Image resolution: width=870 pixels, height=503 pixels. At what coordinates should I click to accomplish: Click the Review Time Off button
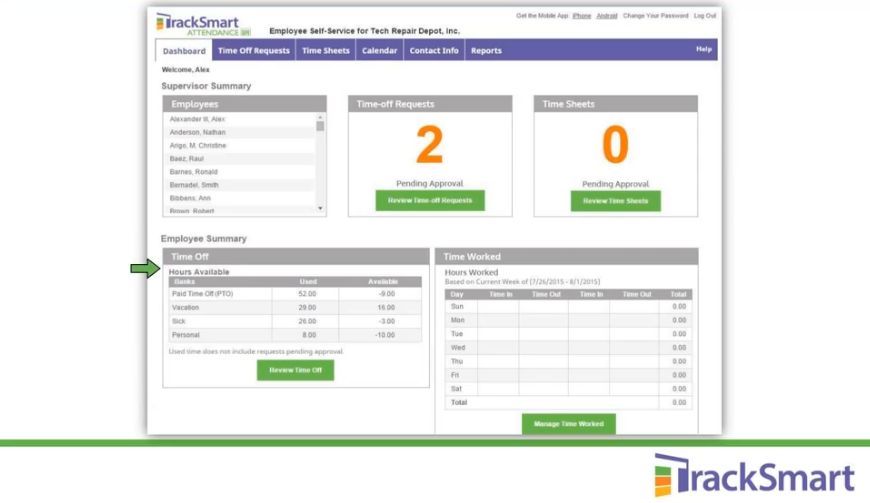[x=295, y=370]
